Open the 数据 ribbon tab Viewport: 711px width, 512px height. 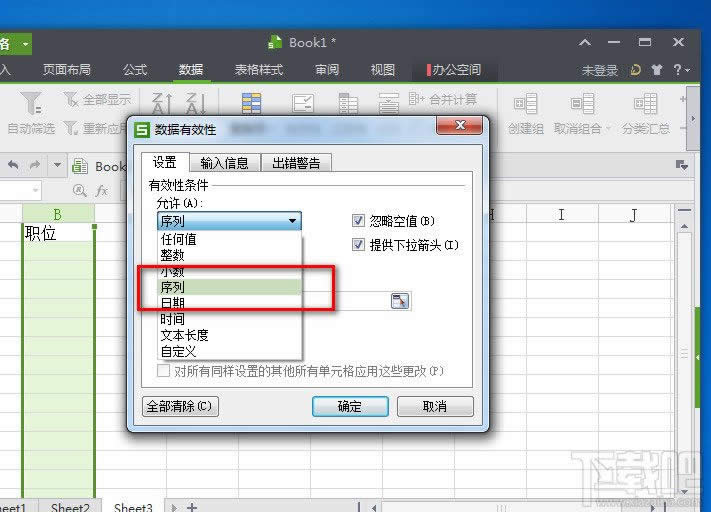(190, 69)
